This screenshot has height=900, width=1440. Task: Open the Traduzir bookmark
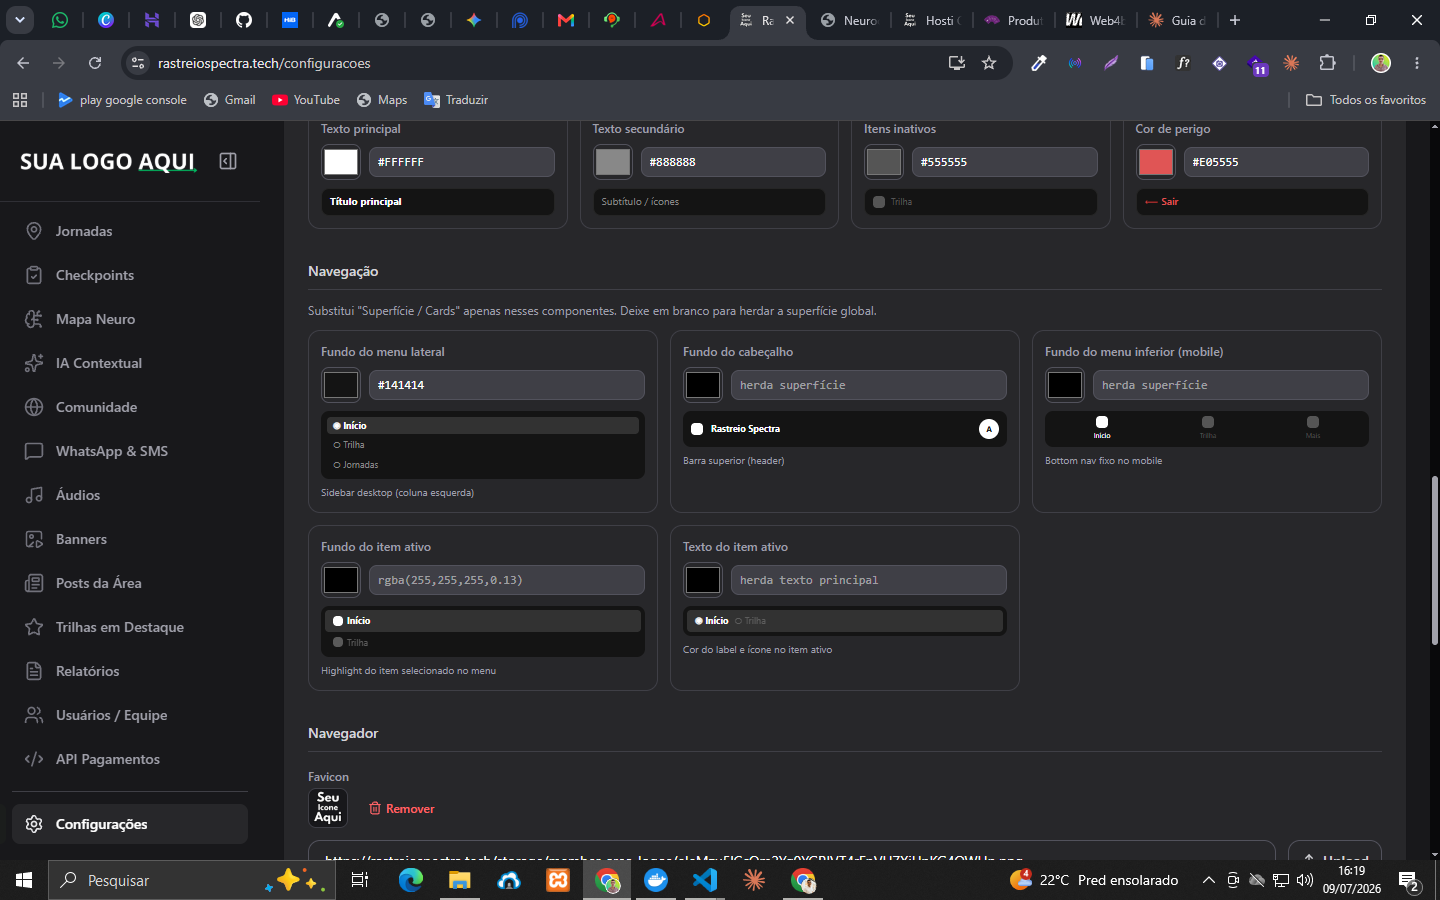(x=456, y=100)
